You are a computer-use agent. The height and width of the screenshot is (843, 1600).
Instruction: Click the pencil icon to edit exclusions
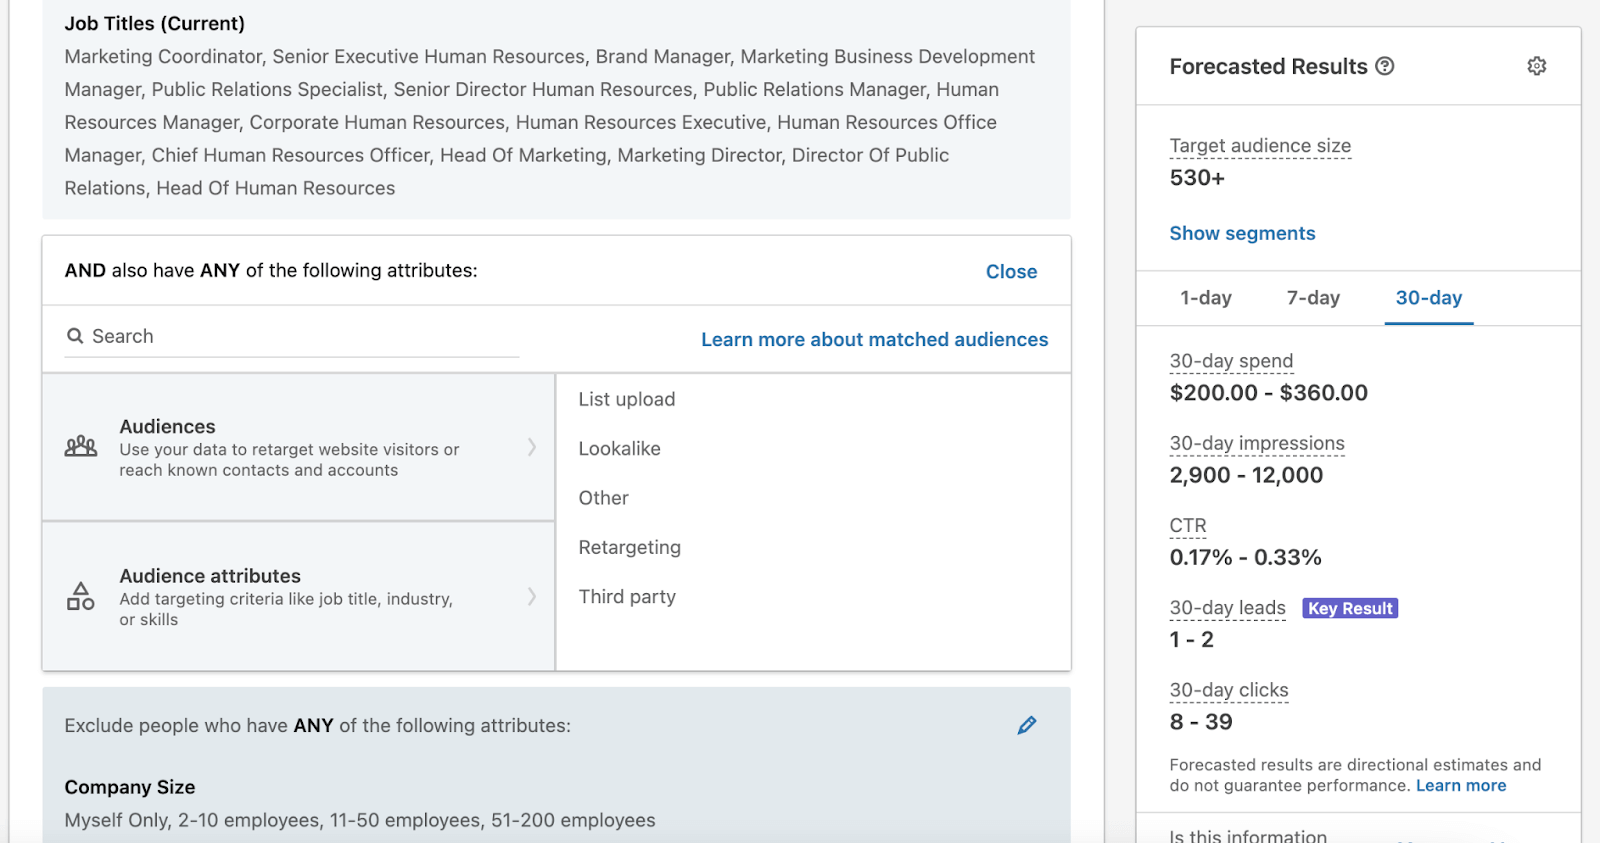coord(1027,725)
